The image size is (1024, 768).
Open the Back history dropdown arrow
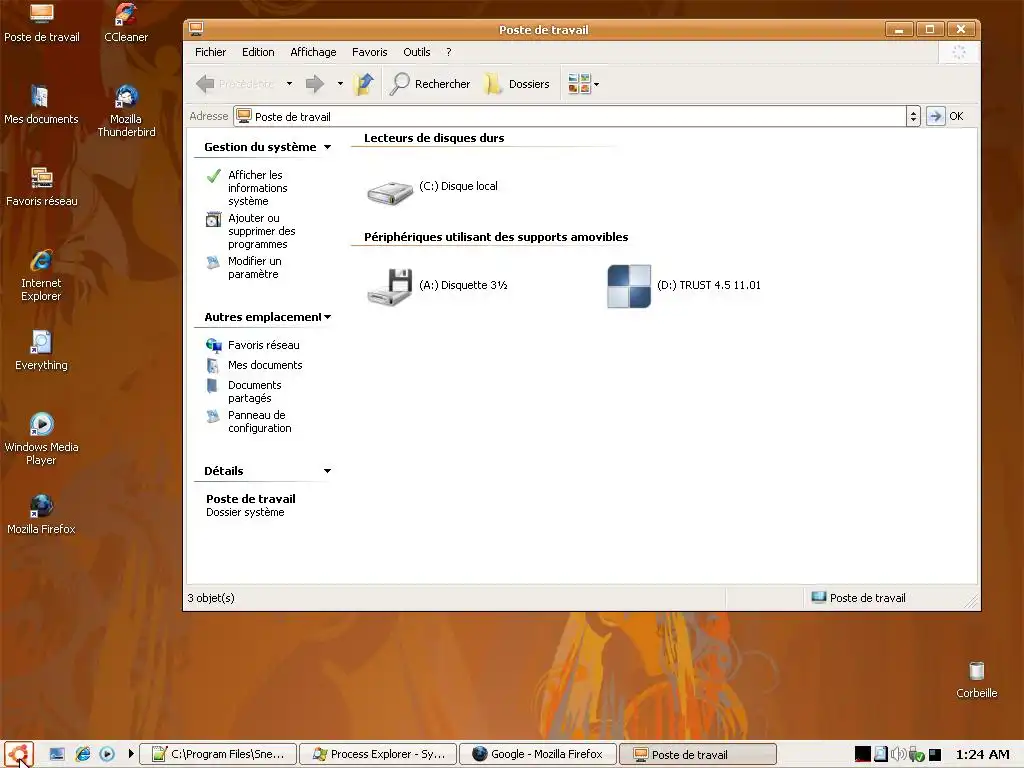click(x=289, y=84)
